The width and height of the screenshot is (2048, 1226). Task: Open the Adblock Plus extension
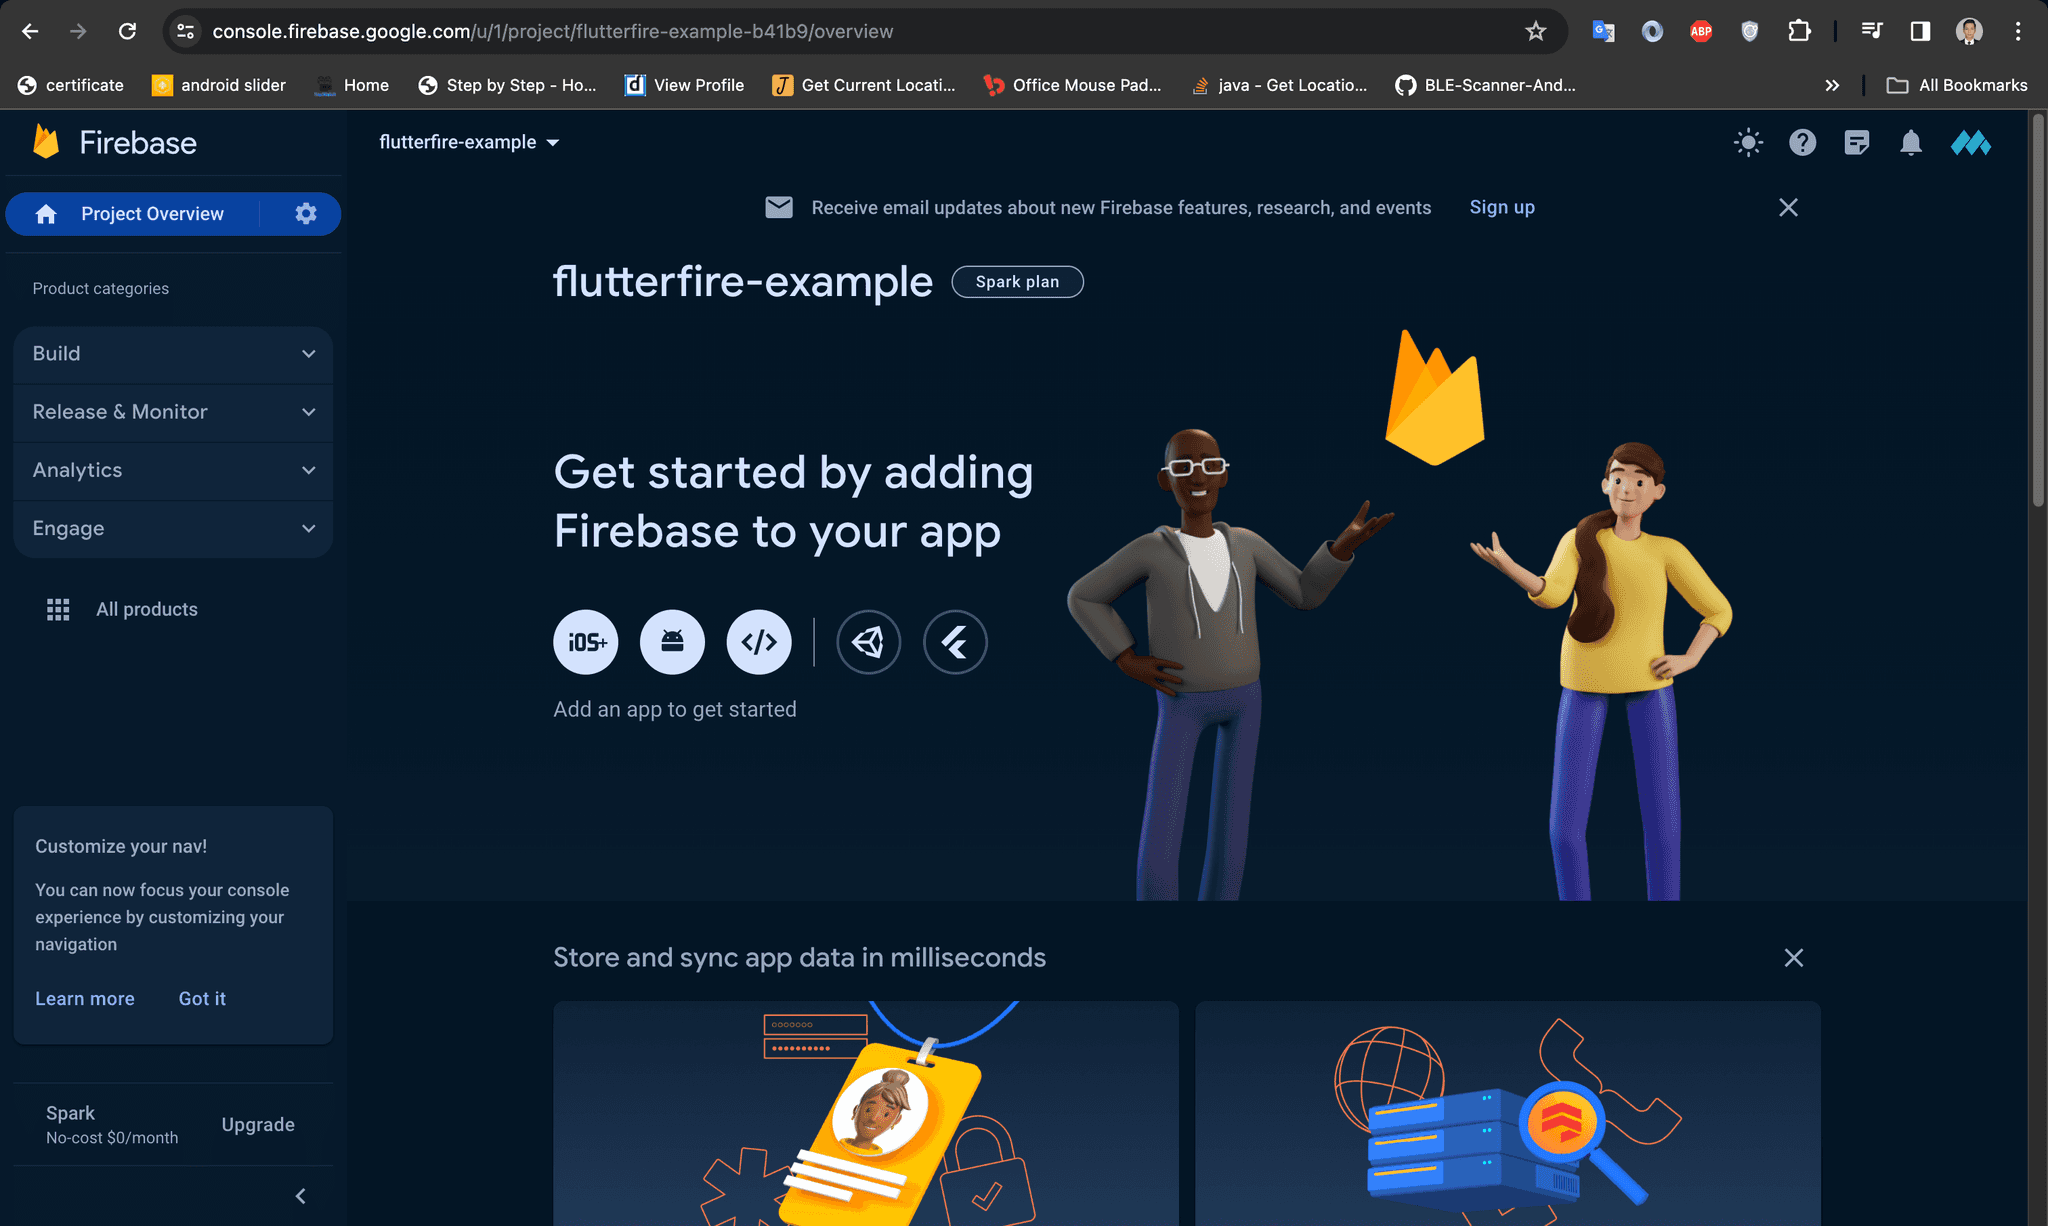coord(1701,32)
